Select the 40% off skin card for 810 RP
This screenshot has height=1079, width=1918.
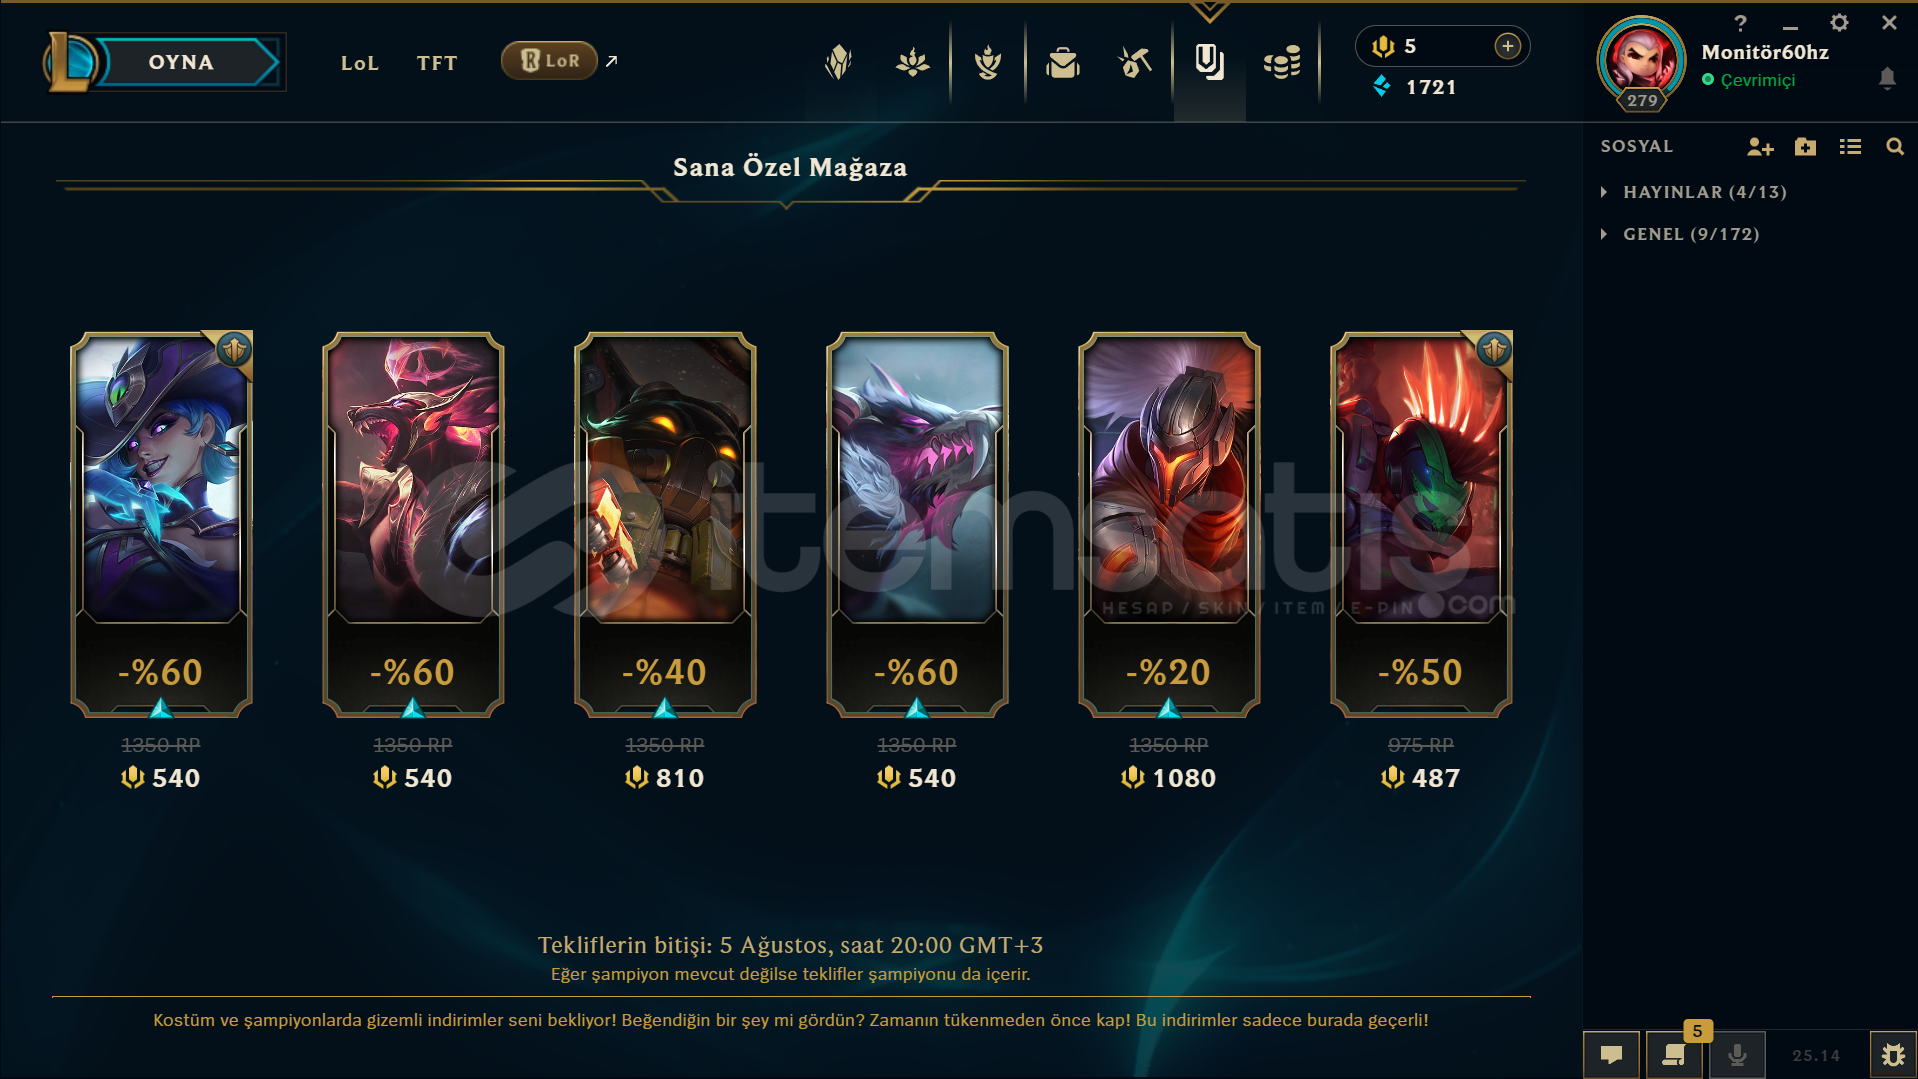(665, 525)
